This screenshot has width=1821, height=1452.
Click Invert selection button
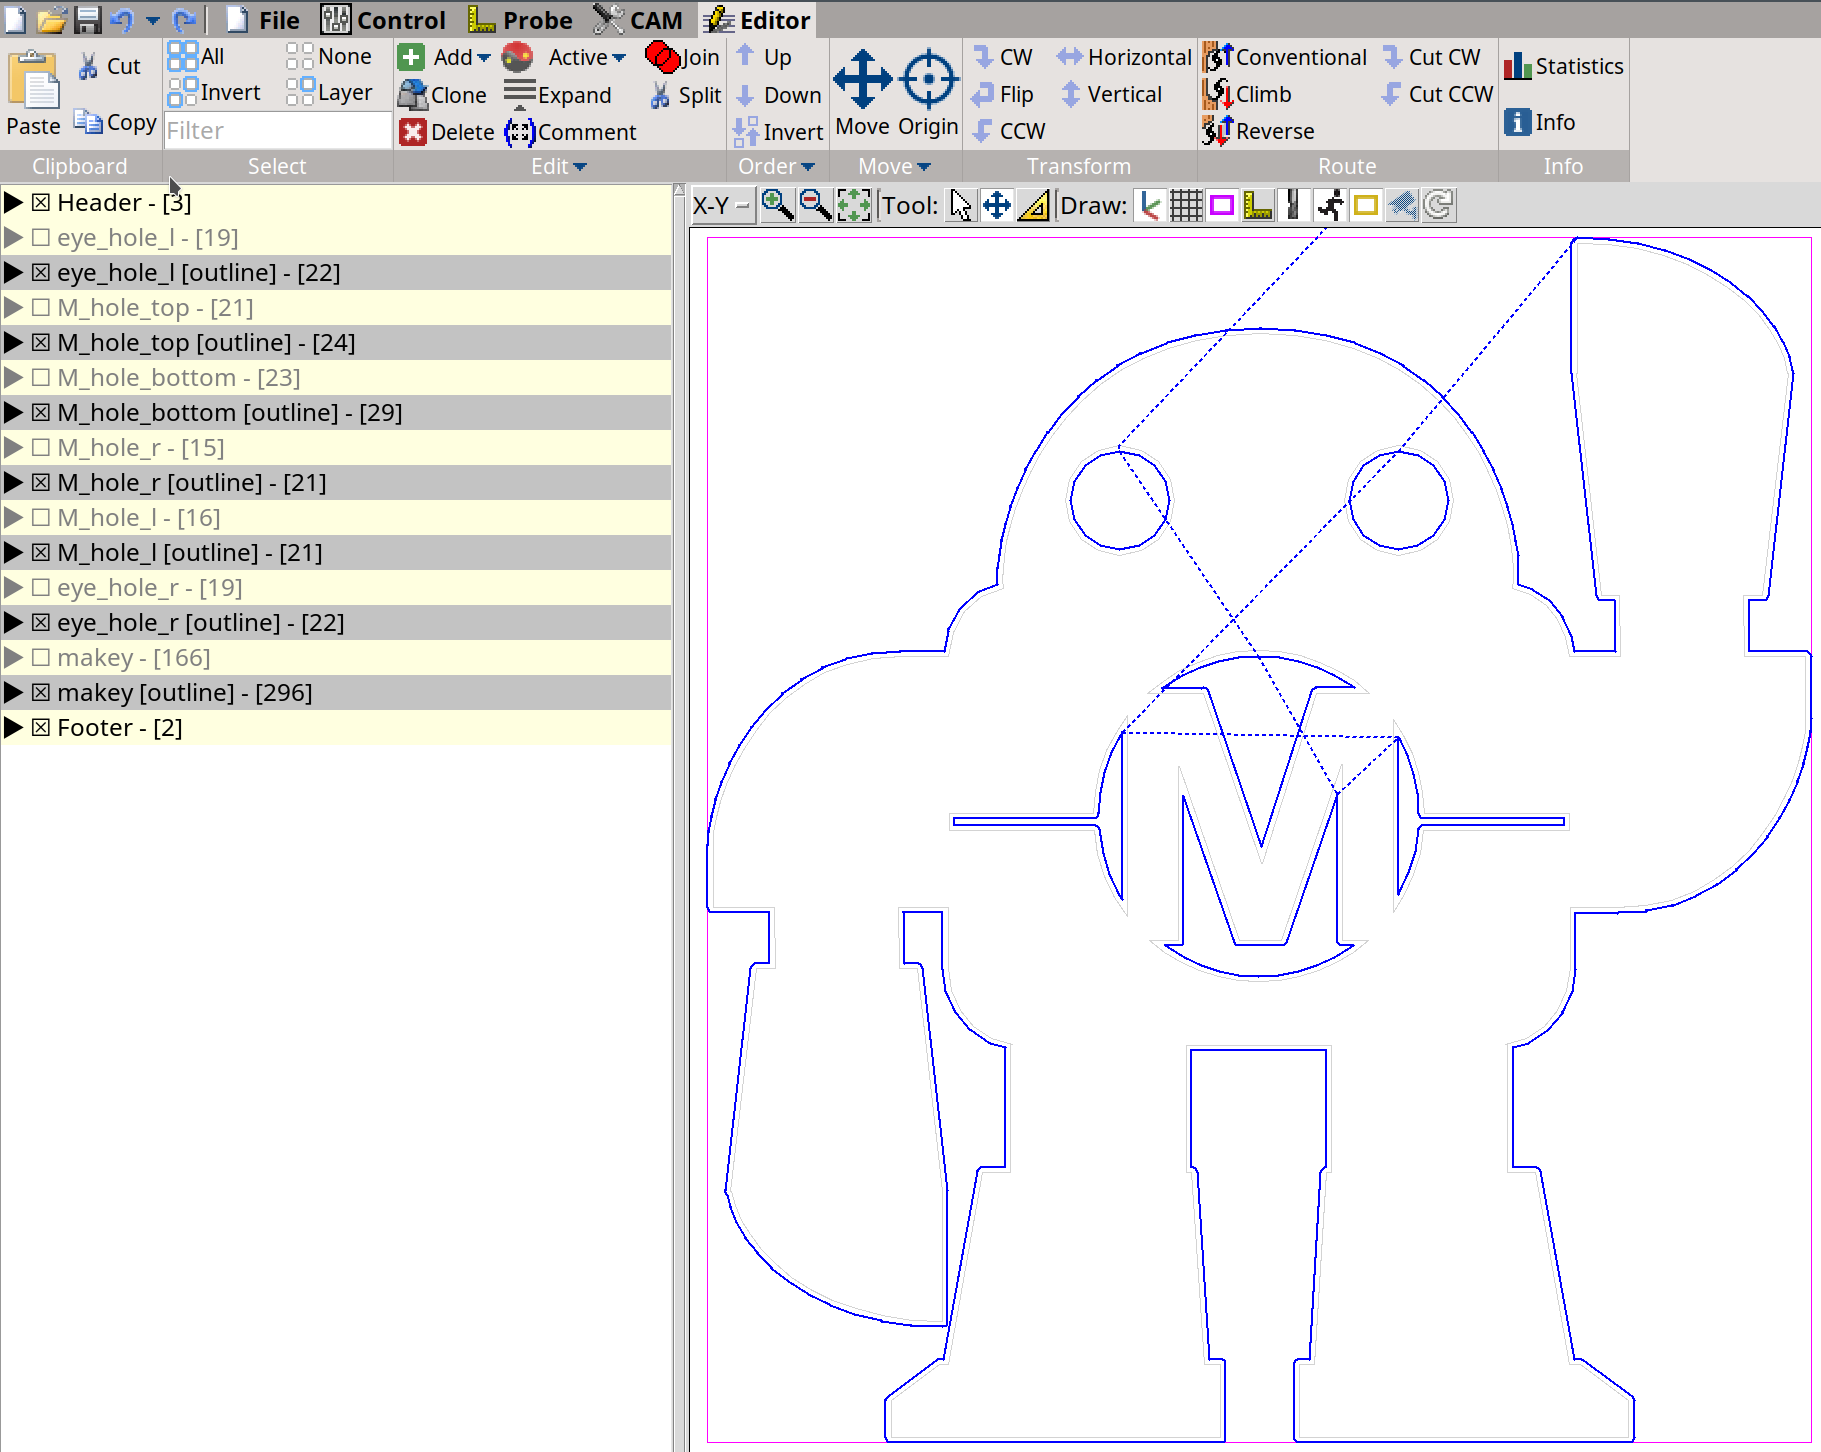click(x=215, y=92)
